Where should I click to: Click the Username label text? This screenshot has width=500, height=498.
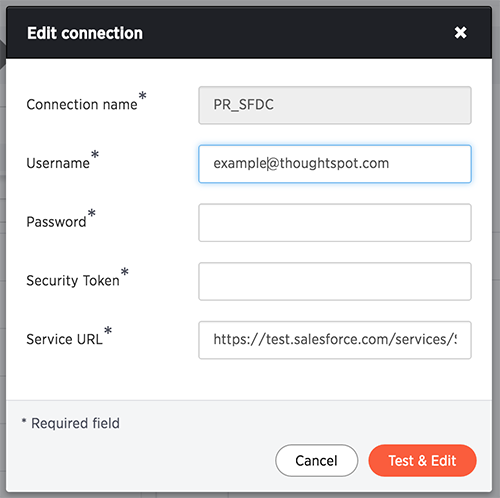[58, 163]
